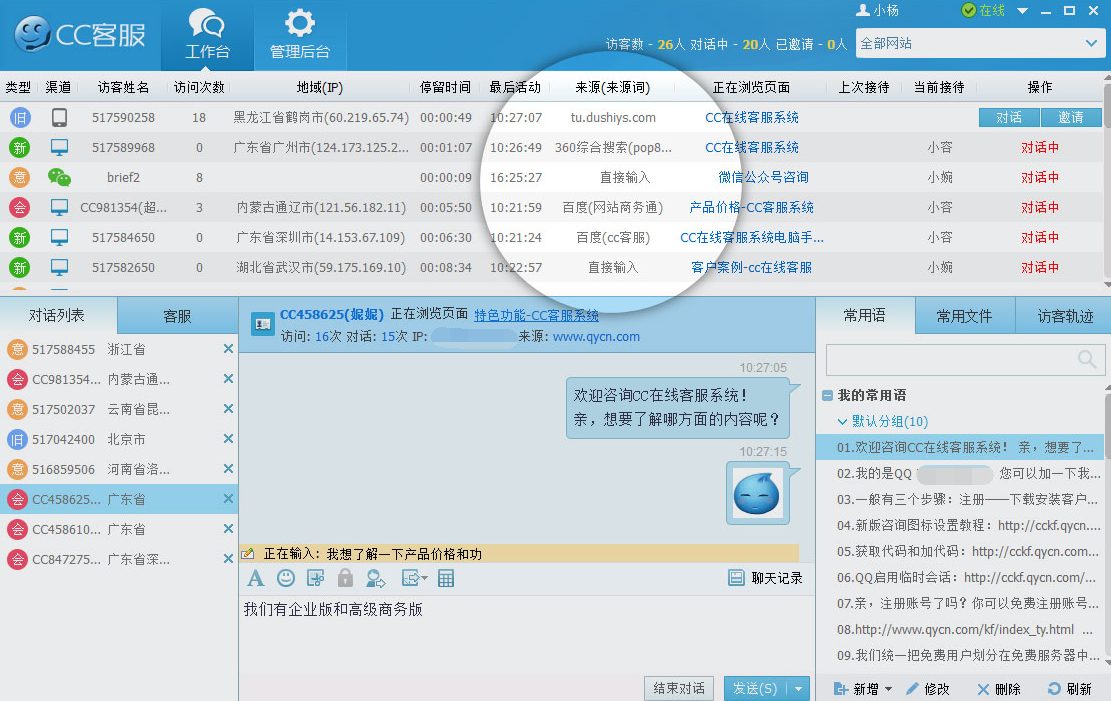
Task: Close the 517588455 浙江省 conversation
Action: tap(228, 349)
